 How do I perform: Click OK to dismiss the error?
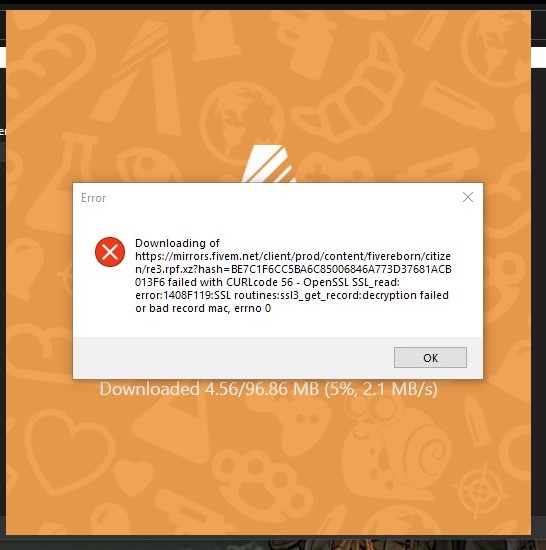[x=430, y=357]
